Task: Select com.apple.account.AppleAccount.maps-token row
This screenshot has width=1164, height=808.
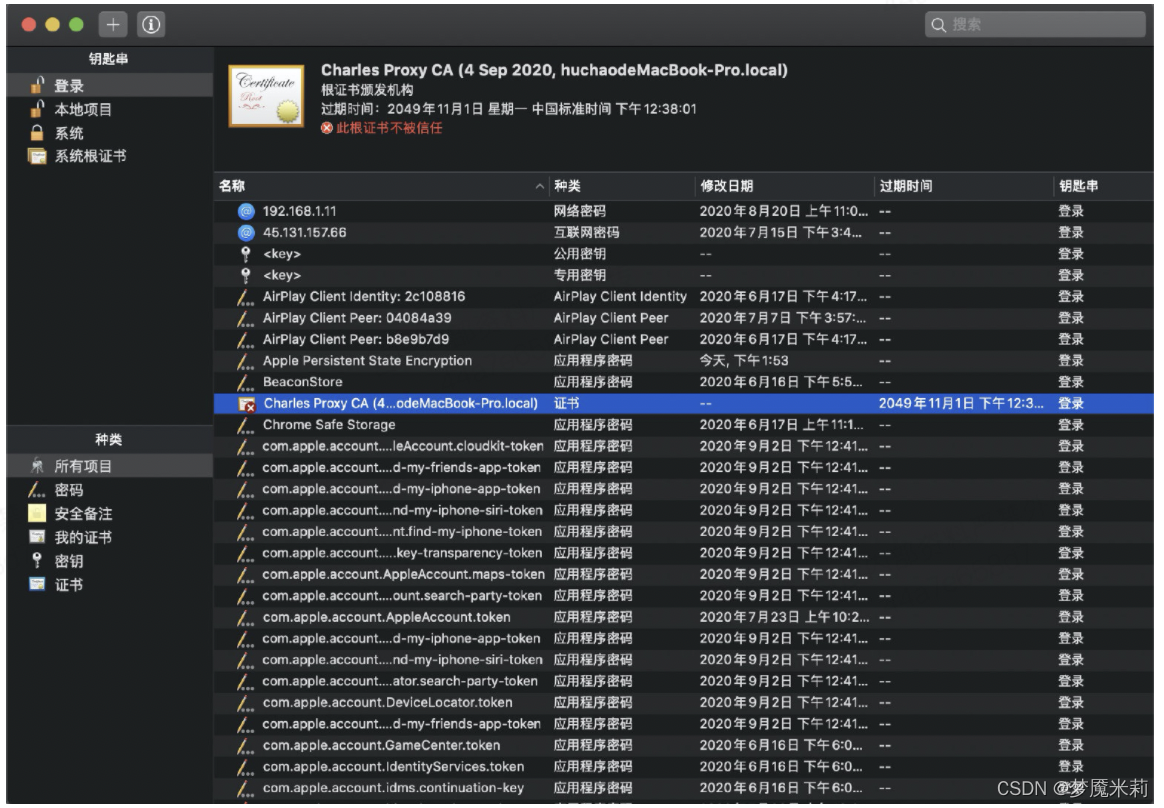Action: pyautogui.click(x=684, y=574)
